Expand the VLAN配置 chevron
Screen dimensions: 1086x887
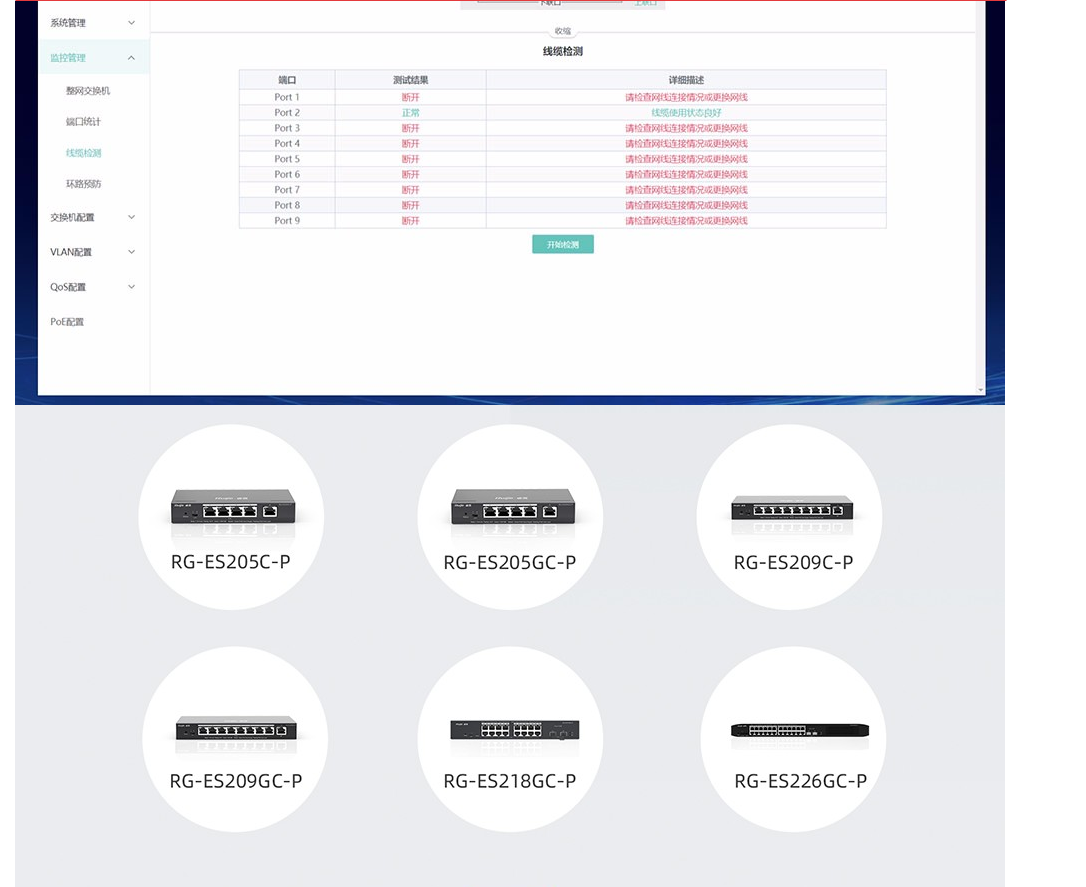(x=131, y=252)
